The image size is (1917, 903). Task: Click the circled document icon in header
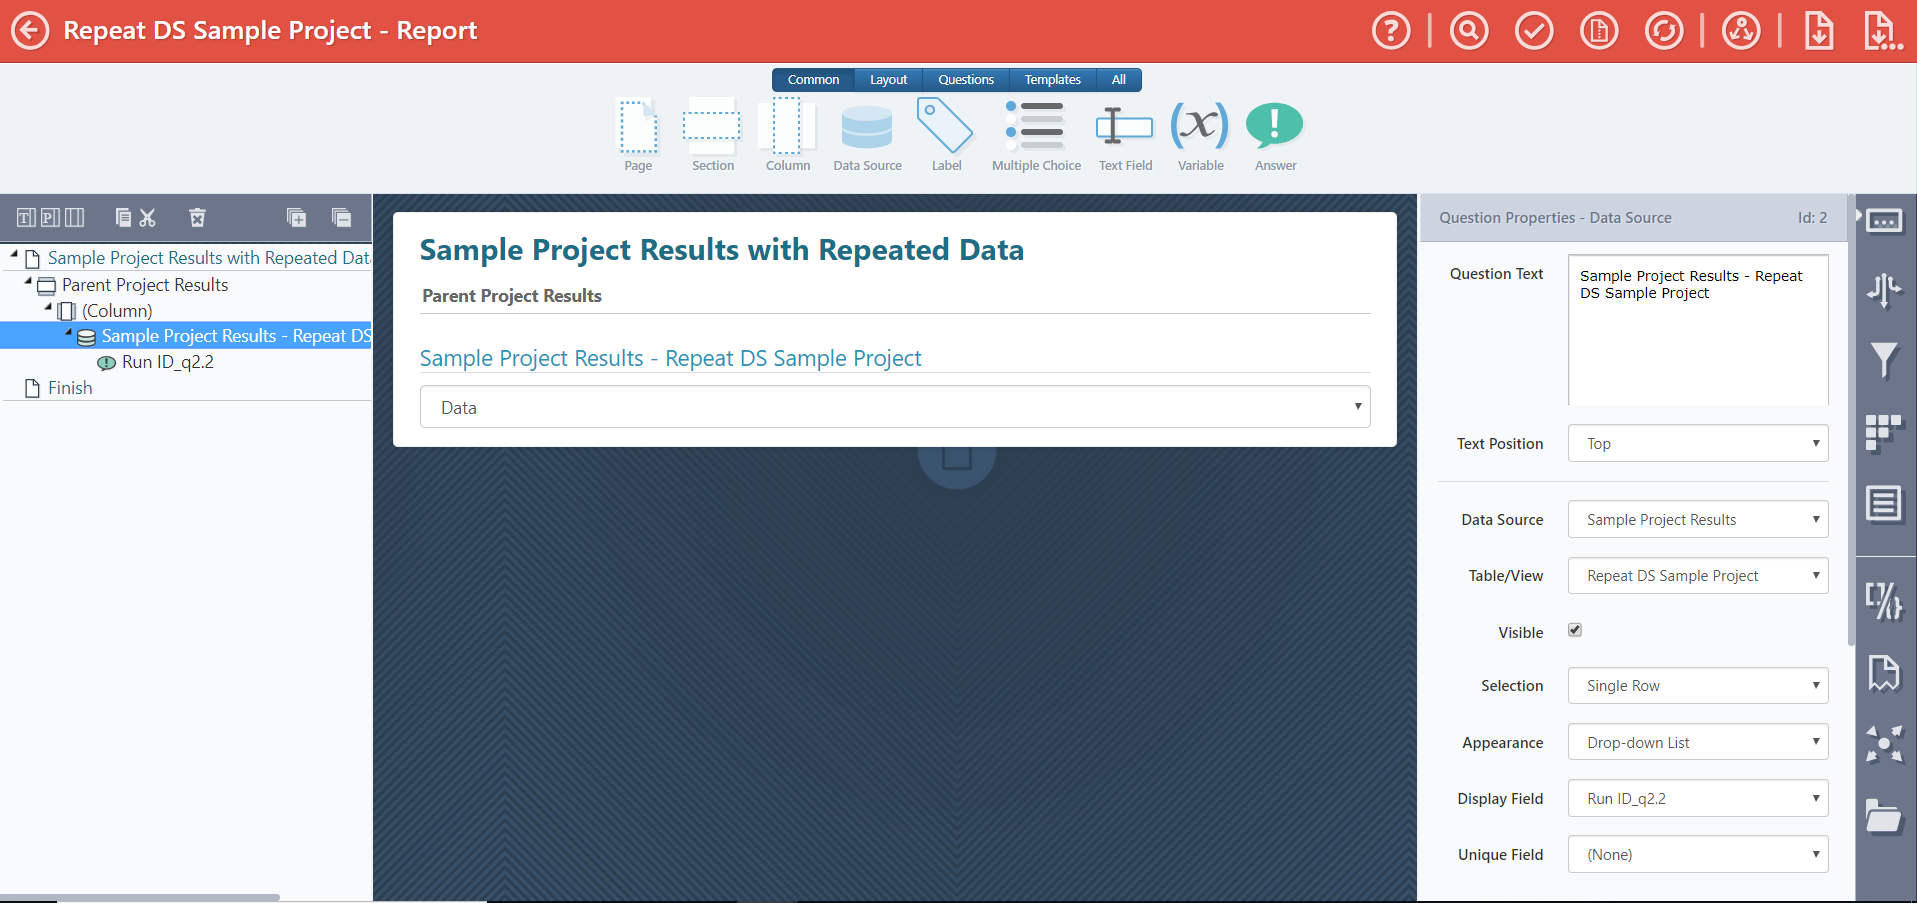(1599, 30)
